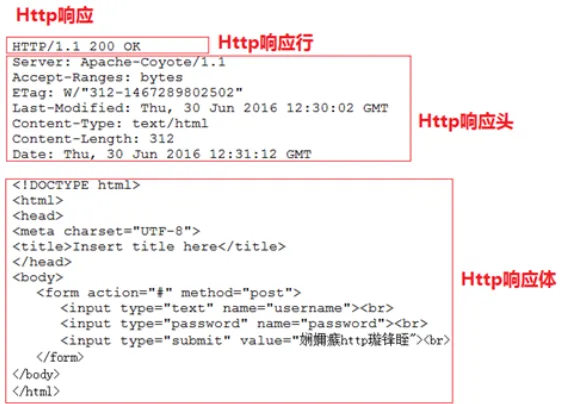
Task: Click the 'Insert title here' title tag line
Action: 149,247
